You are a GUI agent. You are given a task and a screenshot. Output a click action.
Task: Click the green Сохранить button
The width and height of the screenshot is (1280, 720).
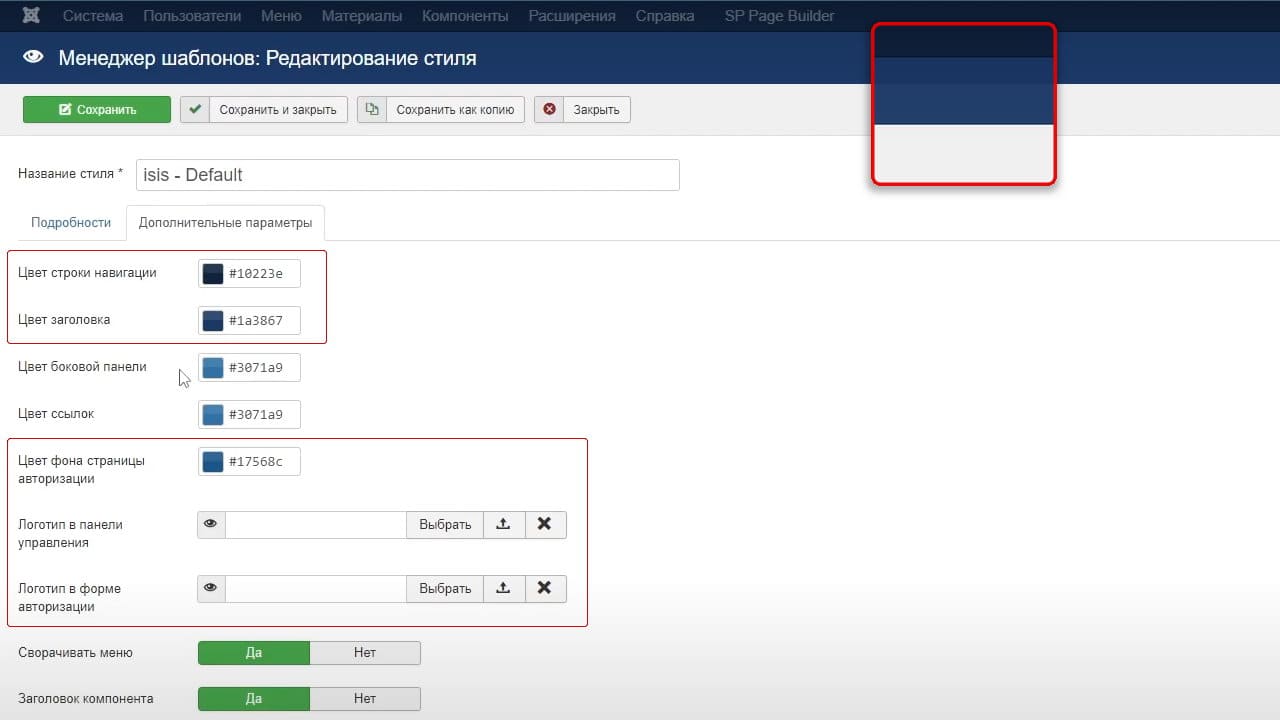pos(97,109)
